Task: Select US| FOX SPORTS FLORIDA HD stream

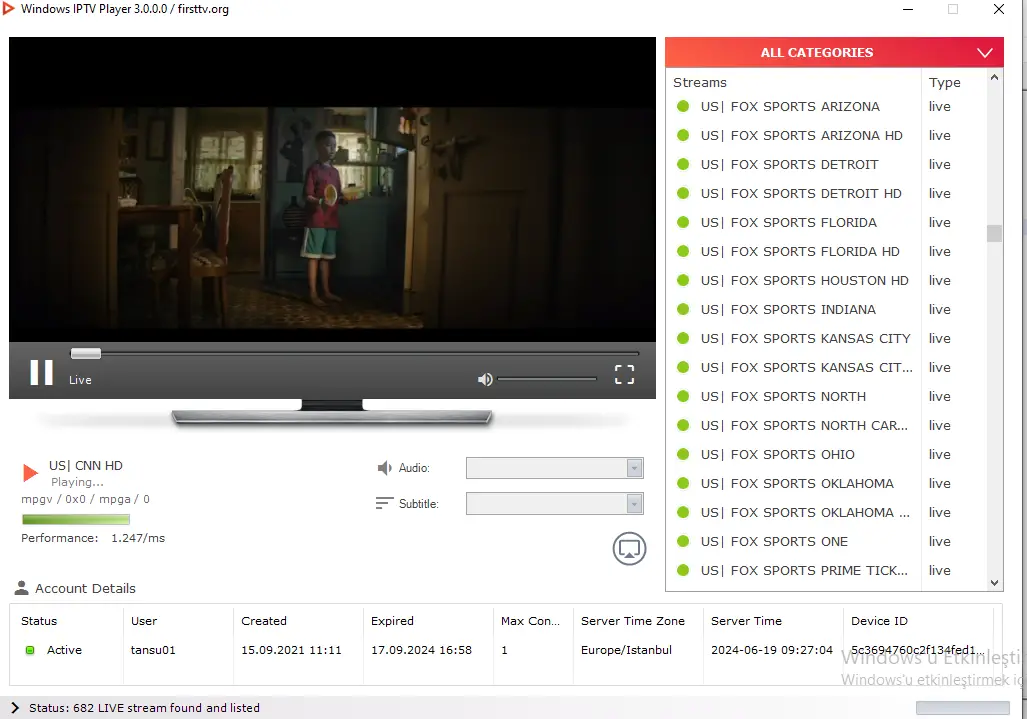Action: point(800,251)
